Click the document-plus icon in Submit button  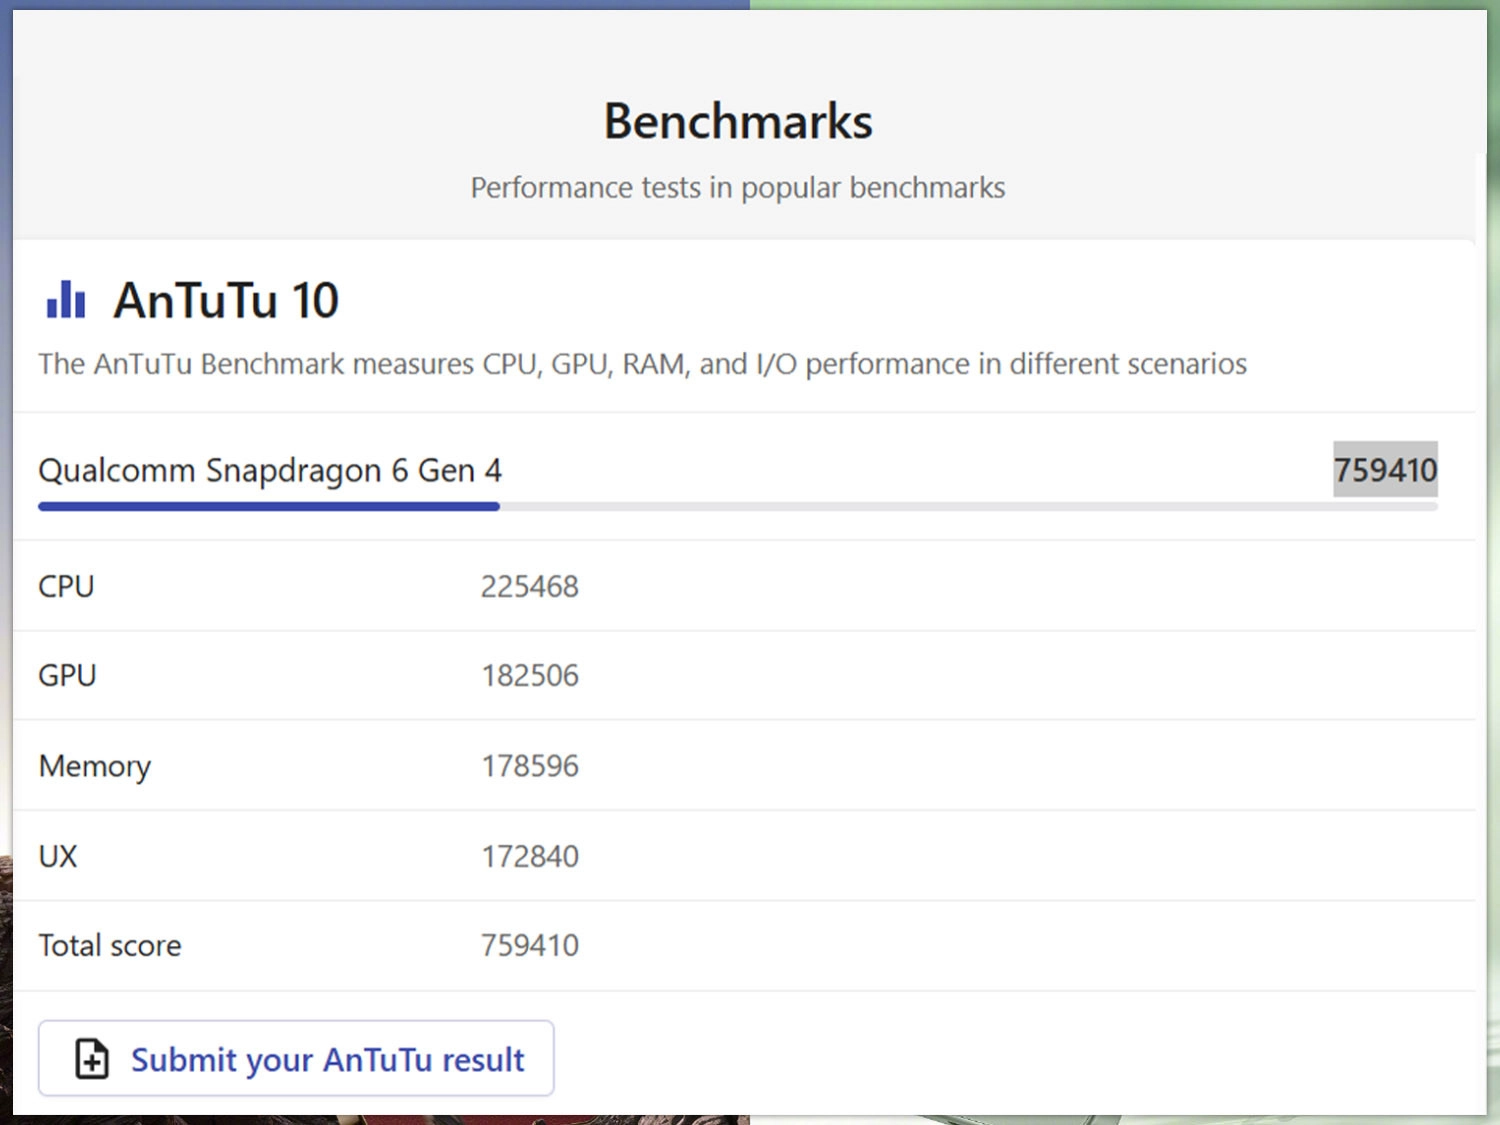click(x=92, y=1058)
